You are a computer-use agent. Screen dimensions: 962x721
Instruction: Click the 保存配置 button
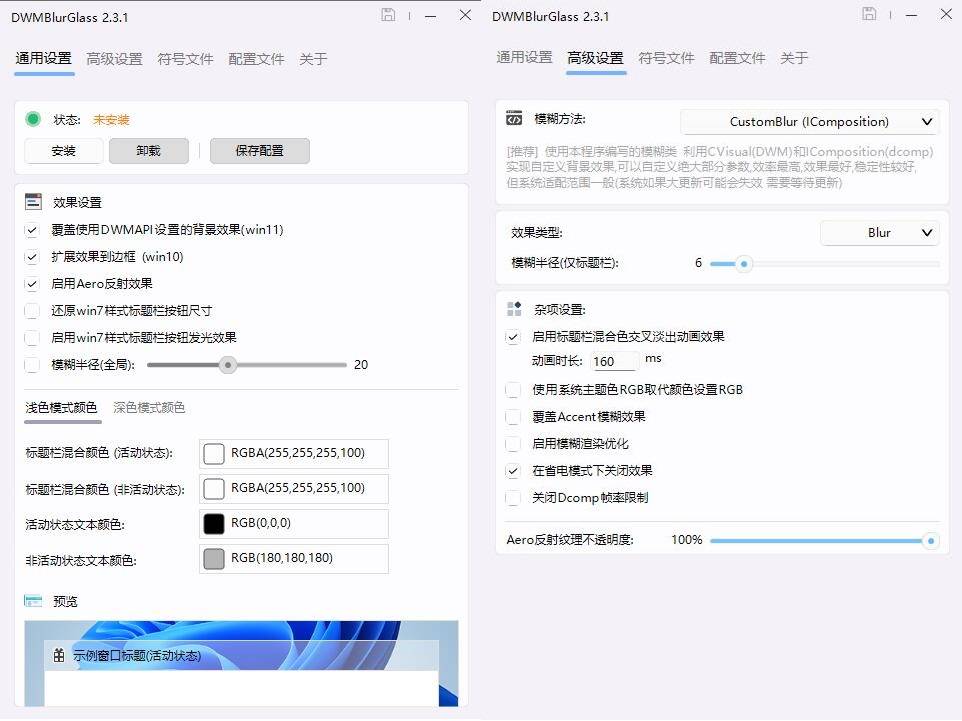coord(260,151)
